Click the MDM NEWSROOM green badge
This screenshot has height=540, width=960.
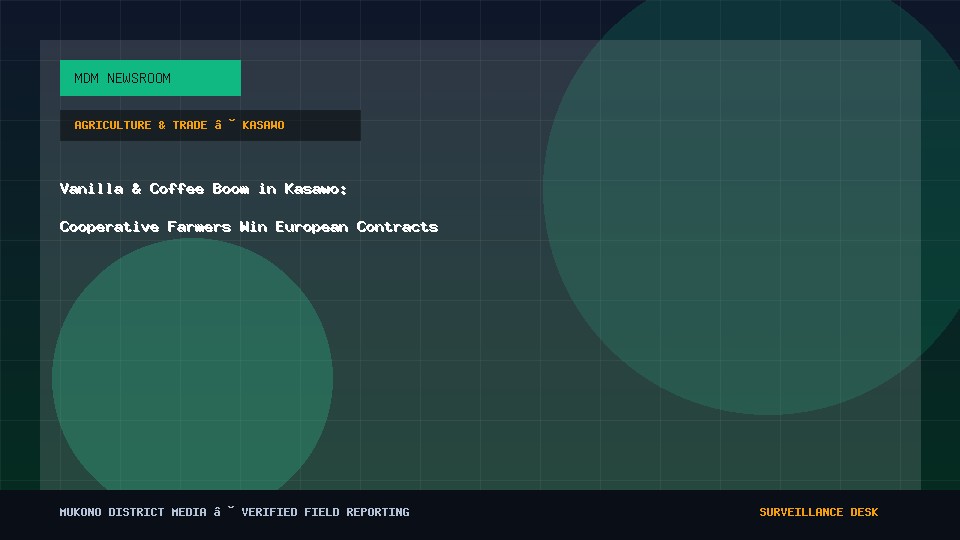coord(150,78)
